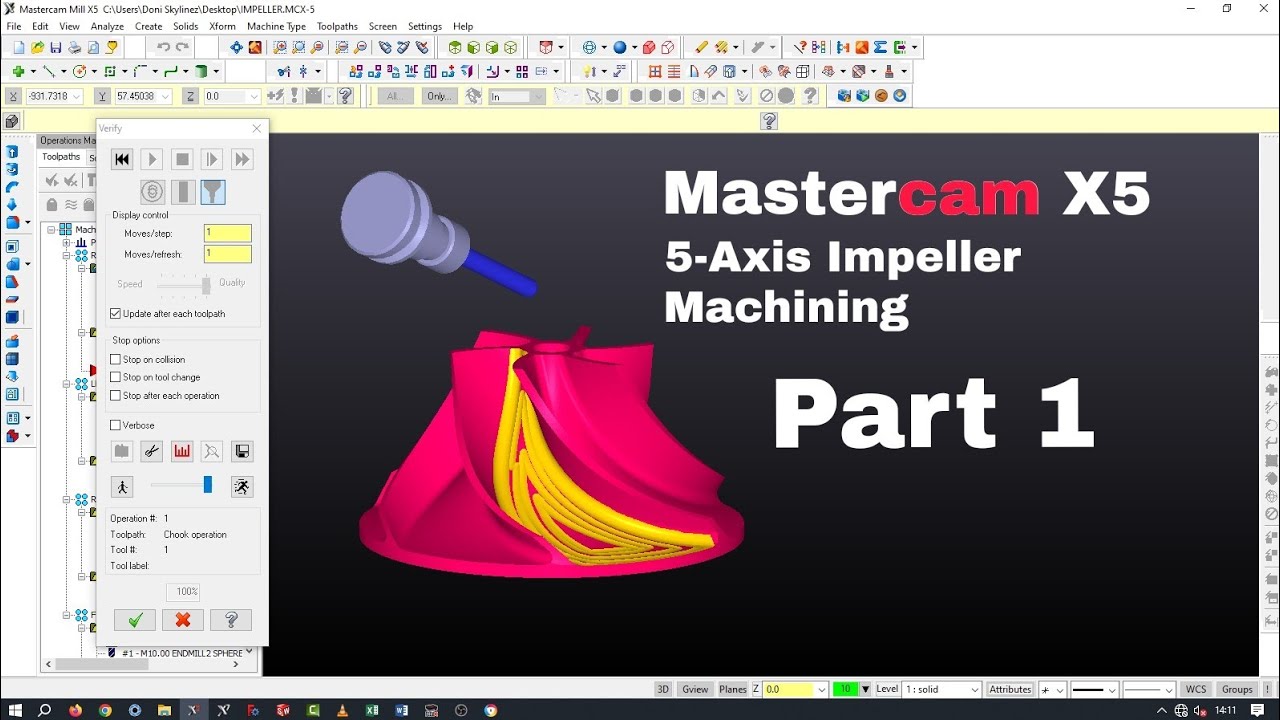Click the Open file toolbar icon
The width and height of the screenshot is (1280, 720).
[37, 47]
